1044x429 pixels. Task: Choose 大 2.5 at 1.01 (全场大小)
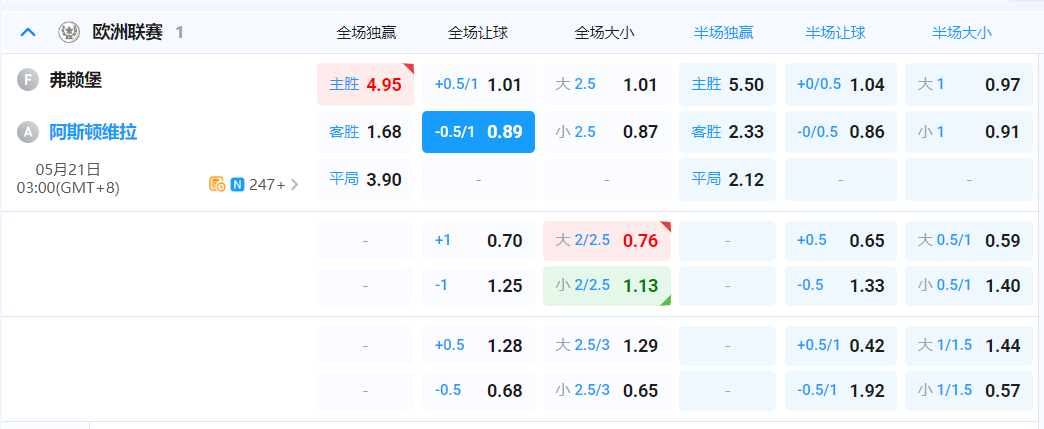click(607, 85)
